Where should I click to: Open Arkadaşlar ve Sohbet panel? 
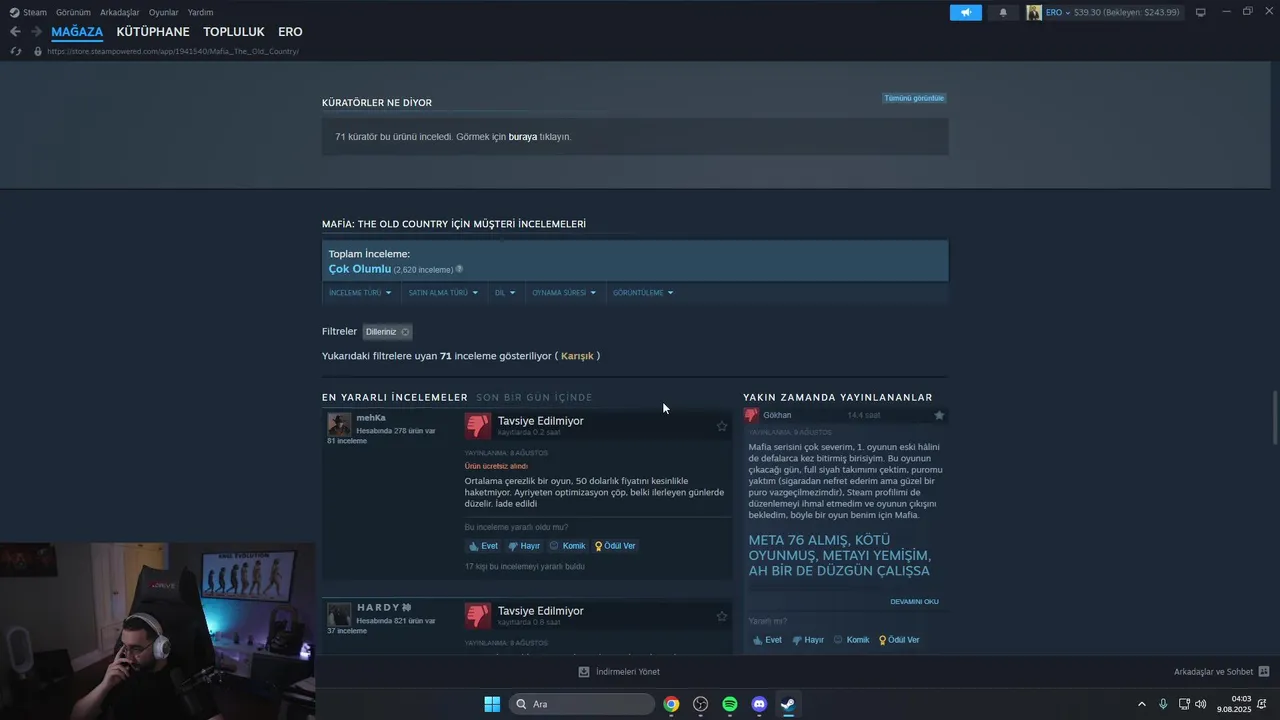coord(1221,672)
